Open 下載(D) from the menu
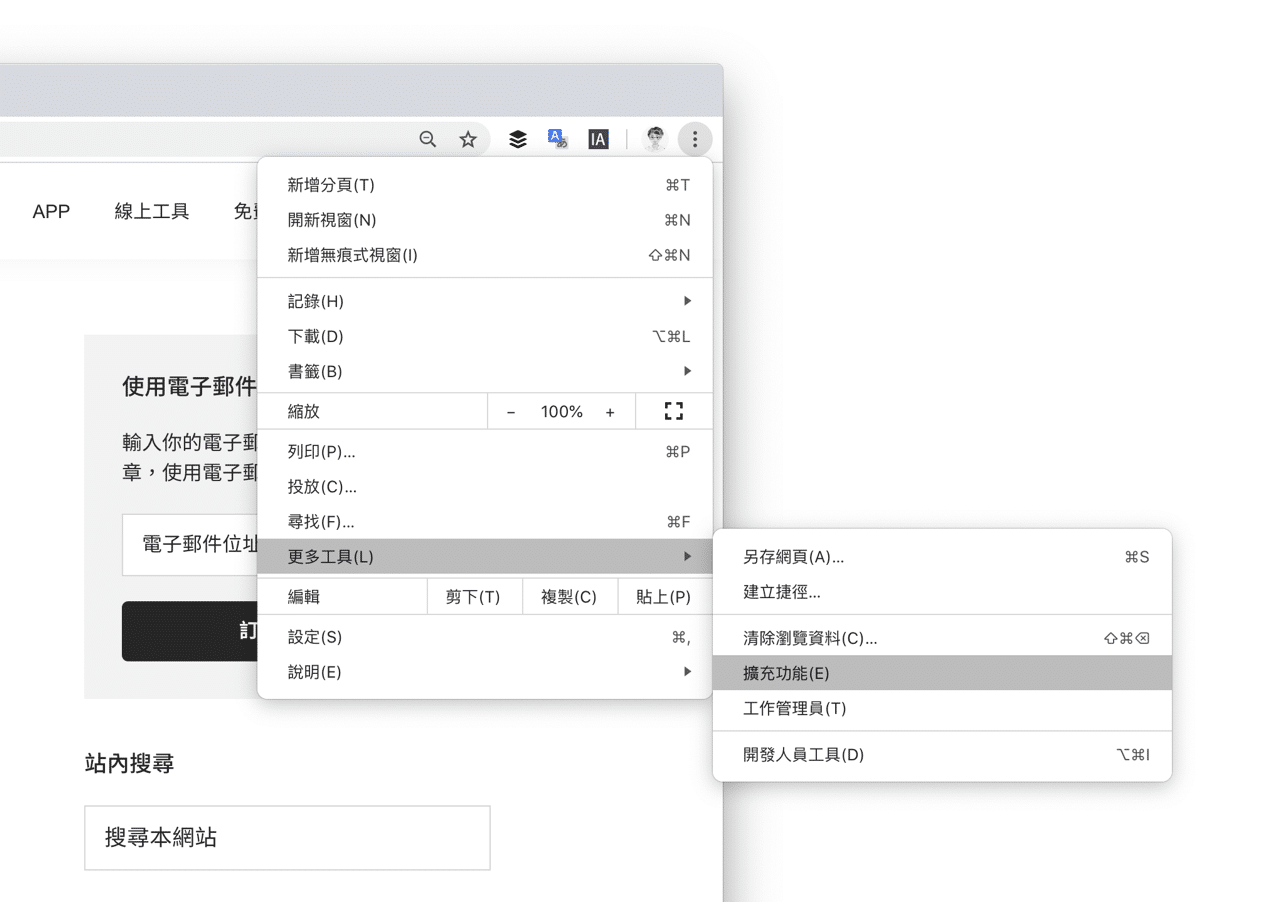This screenshot has width=1280, height=902. [x=485, y=336]
